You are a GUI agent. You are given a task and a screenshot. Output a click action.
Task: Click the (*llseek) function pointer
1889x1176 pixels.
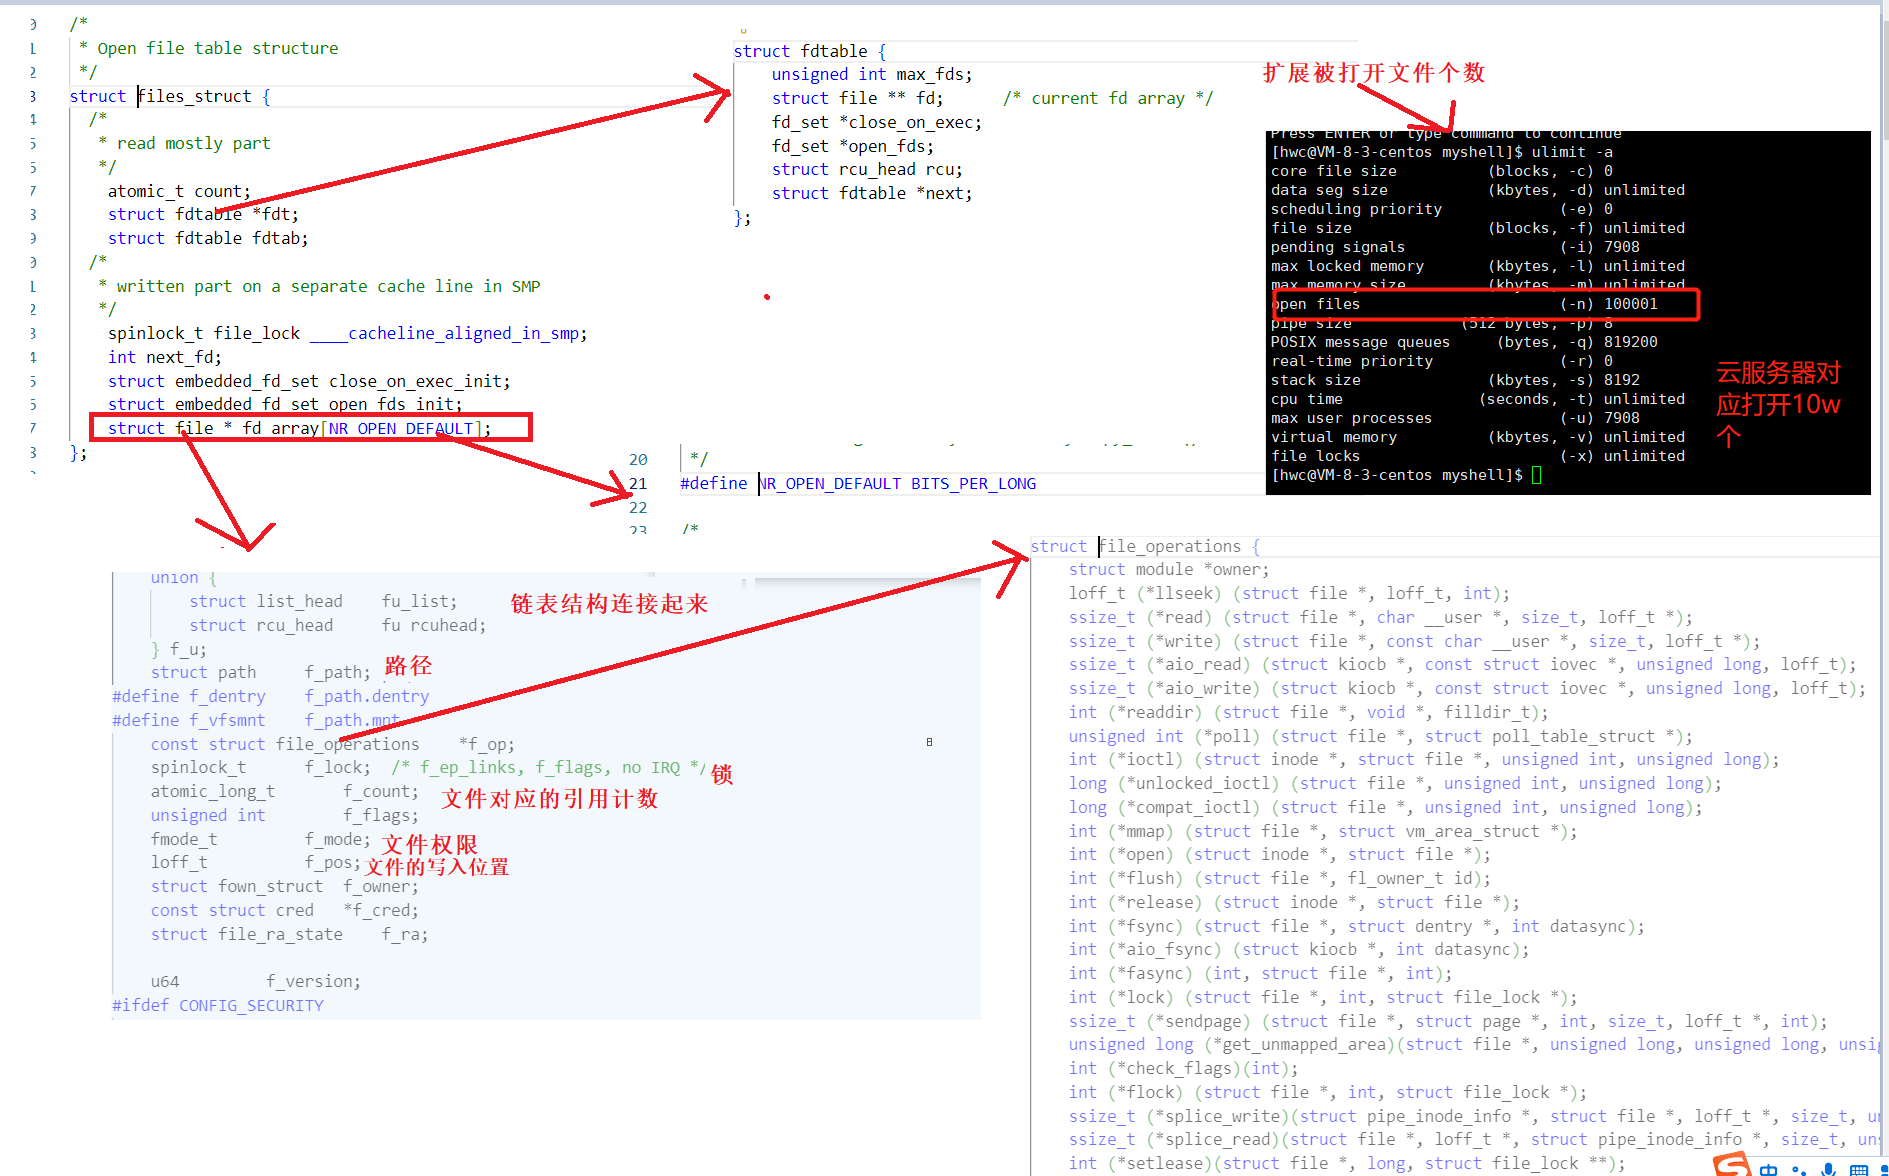1184,593
